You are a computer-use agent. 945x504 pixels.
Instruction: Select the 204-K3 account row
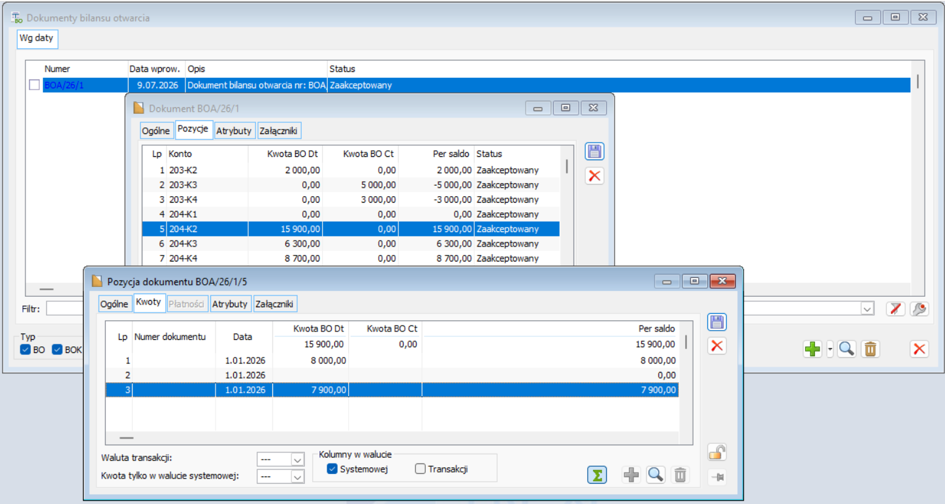[351, 244]
